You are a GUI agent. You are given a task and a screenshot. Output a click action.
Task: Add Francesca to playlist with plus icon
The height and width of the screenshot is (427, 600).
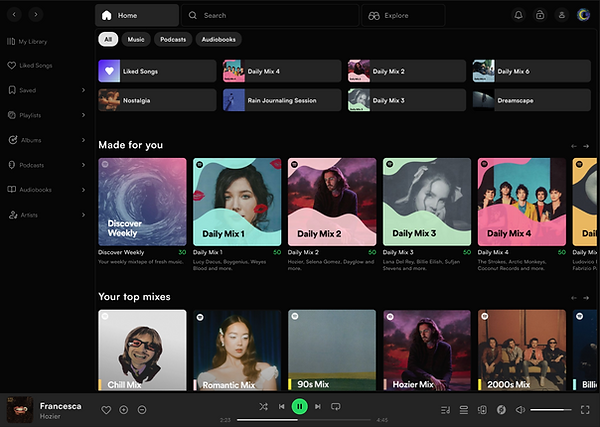(124, 410)
